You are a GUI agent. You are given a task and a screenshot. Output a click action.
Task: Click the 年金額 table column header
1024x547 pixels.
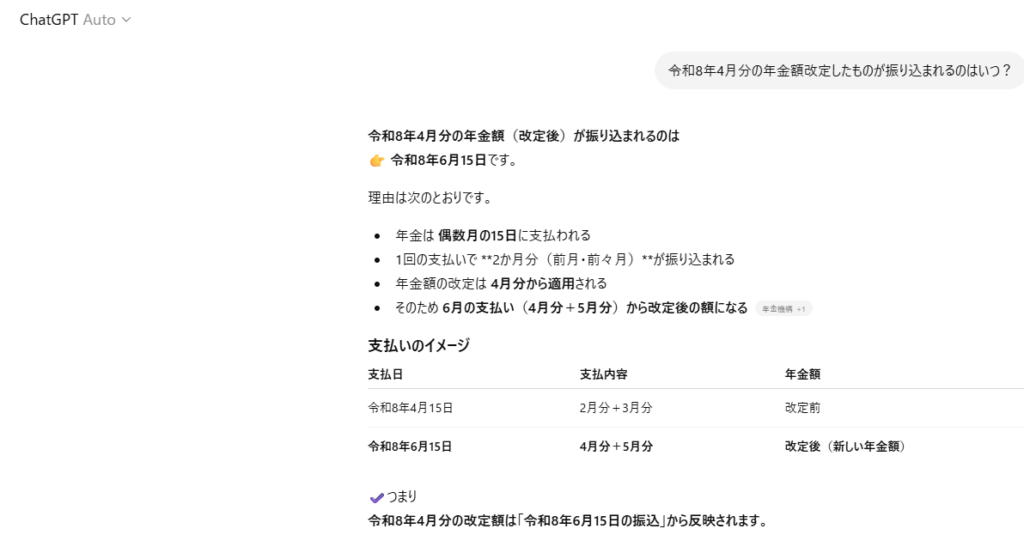803,374
